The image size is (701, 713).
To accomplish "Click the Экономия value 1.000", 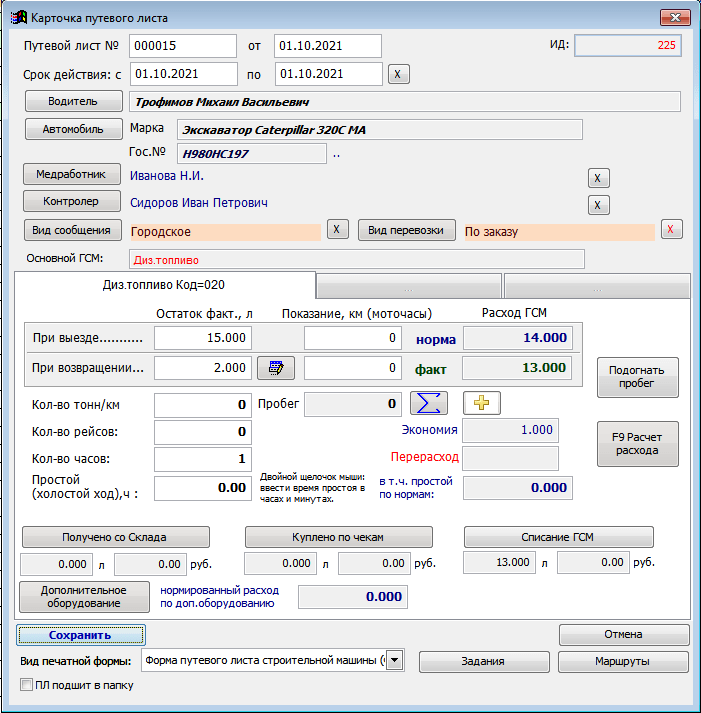I will (x=511, y=430).
